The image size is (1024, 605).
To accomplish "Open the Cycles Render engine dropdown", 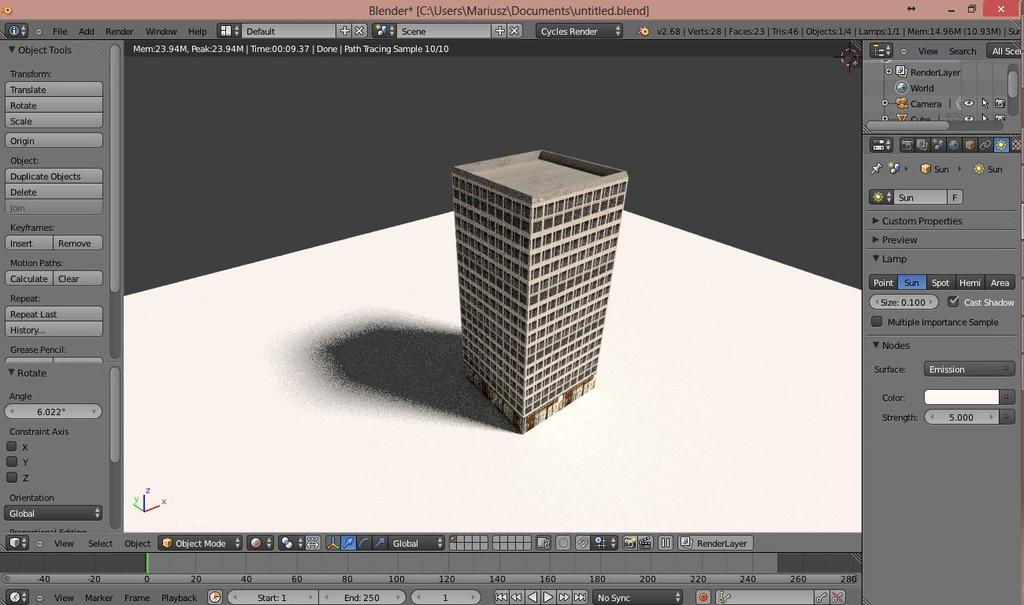I will [x=579, y=31].
